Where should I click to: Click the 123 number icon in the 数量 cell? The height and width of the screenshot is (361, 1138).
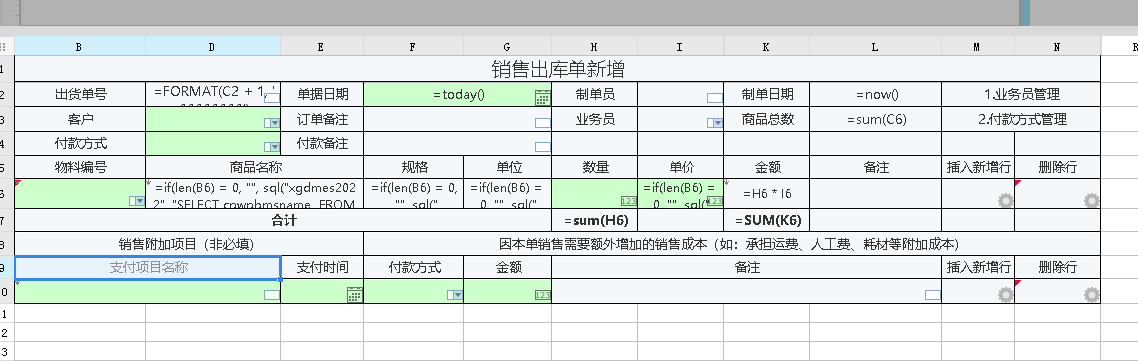(x=629, y=201)
